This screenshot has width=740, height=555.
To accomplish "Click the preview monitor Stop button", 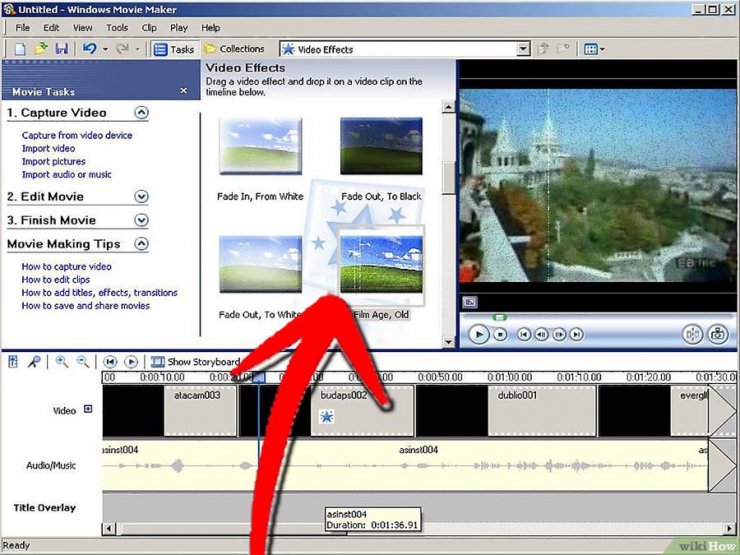I will 500,334.
